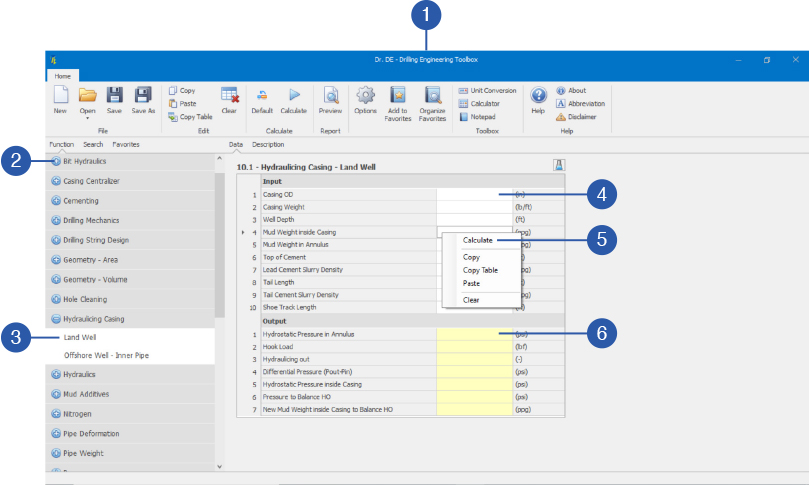Clear the table using Clear icon
810x485 pixels.
(229, 96)
